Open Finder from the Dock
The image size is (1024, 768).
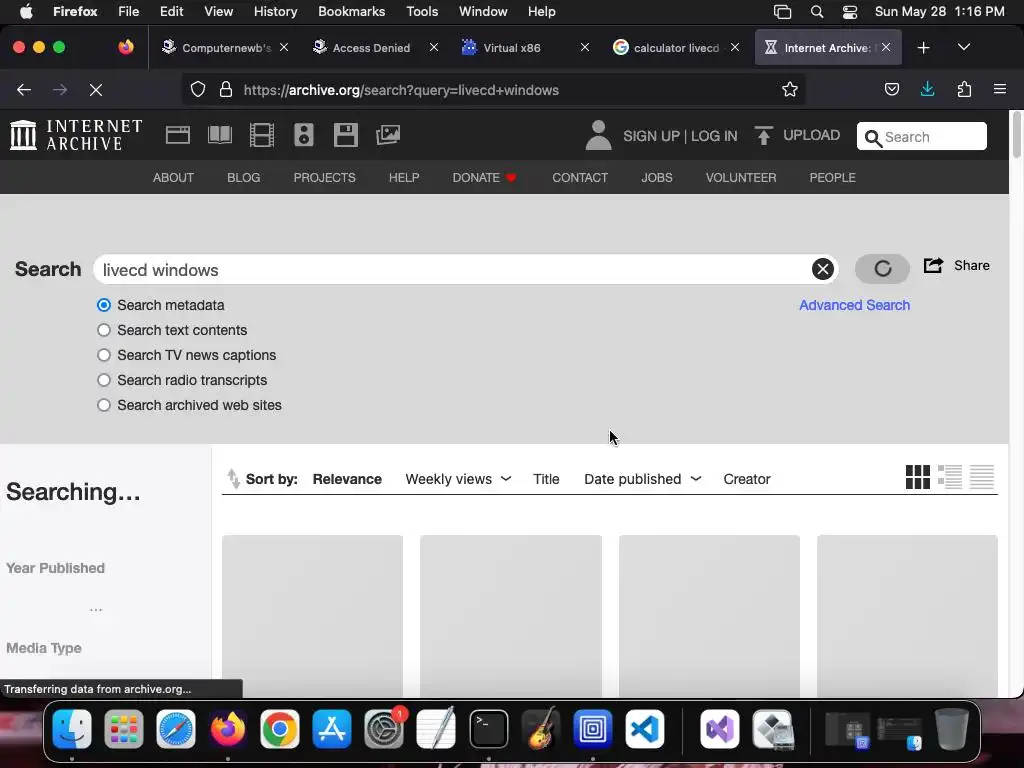click(72, 728)
